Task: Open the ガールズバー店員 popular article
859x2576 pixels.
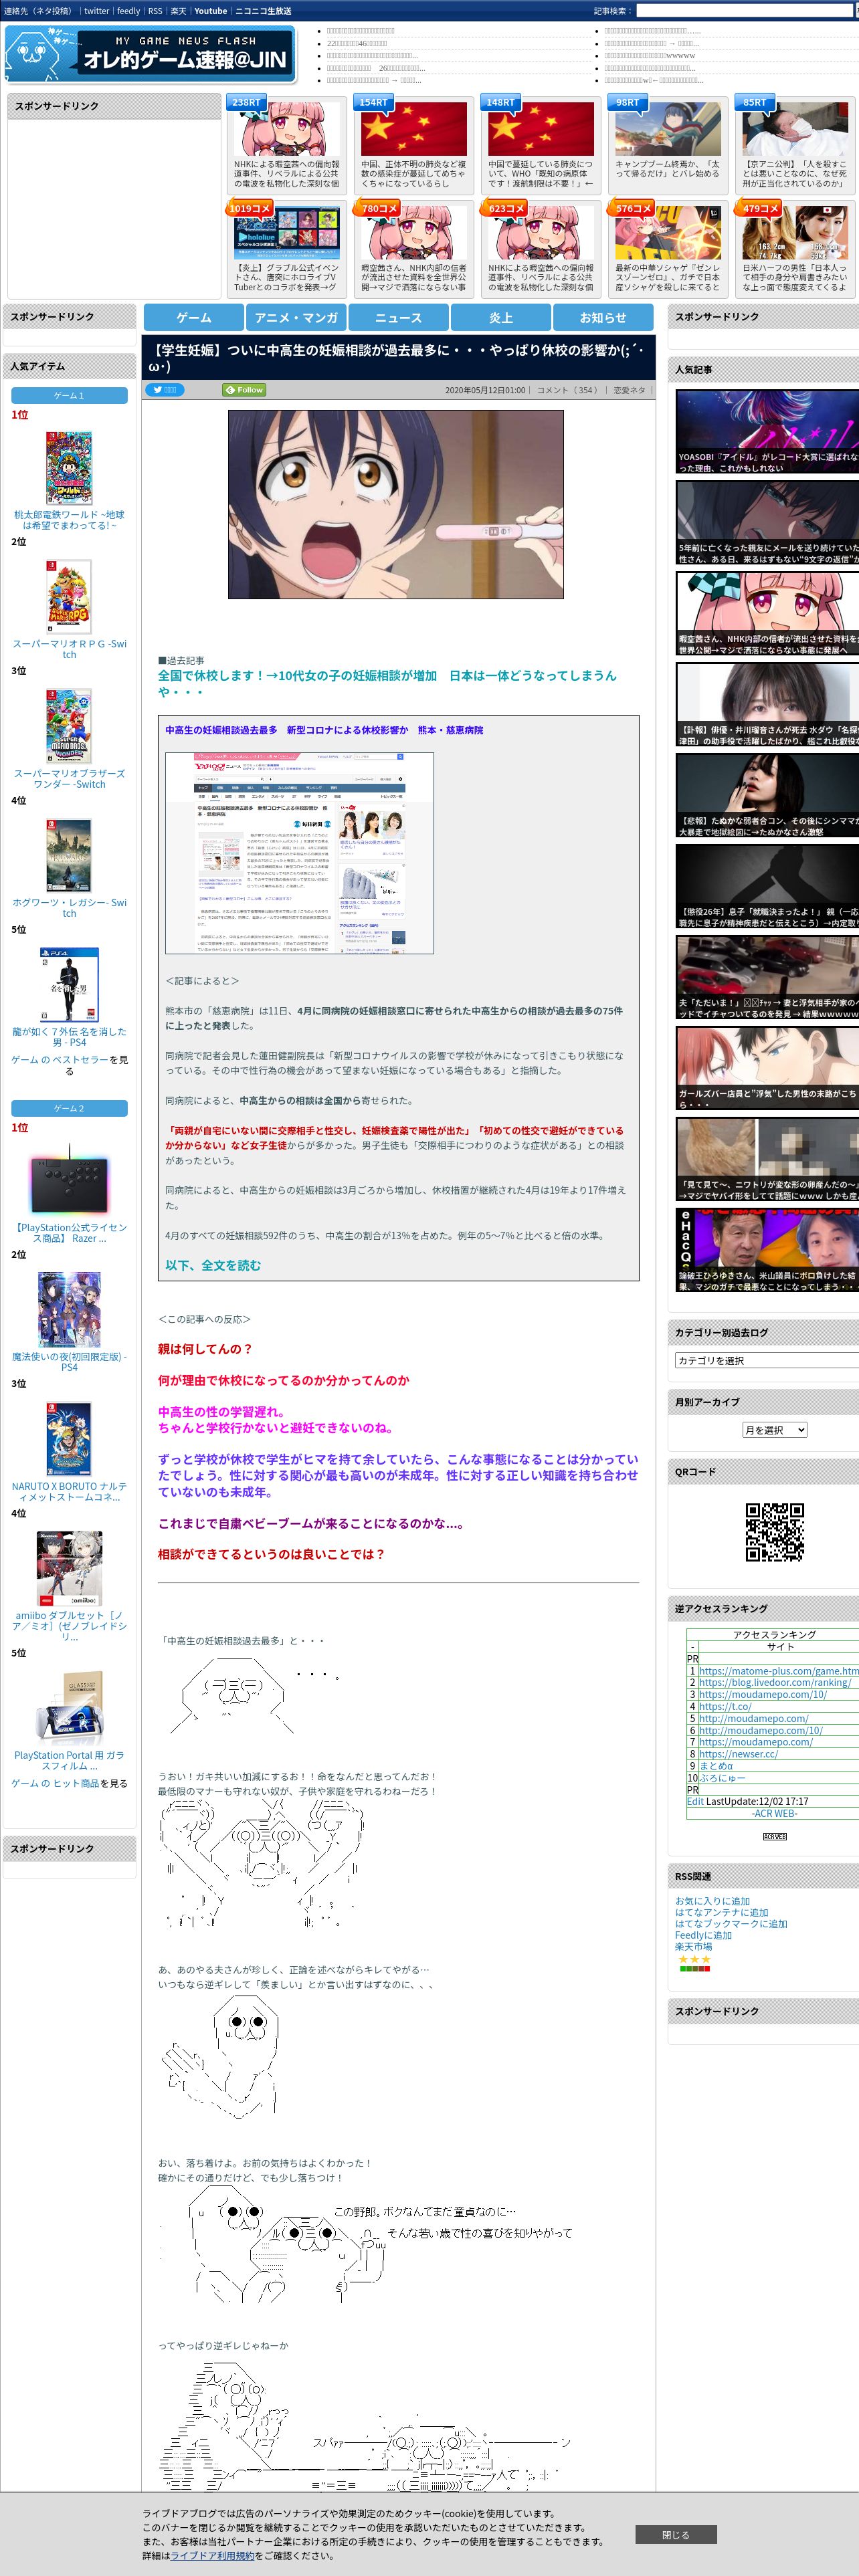Action: point(767,1068)
